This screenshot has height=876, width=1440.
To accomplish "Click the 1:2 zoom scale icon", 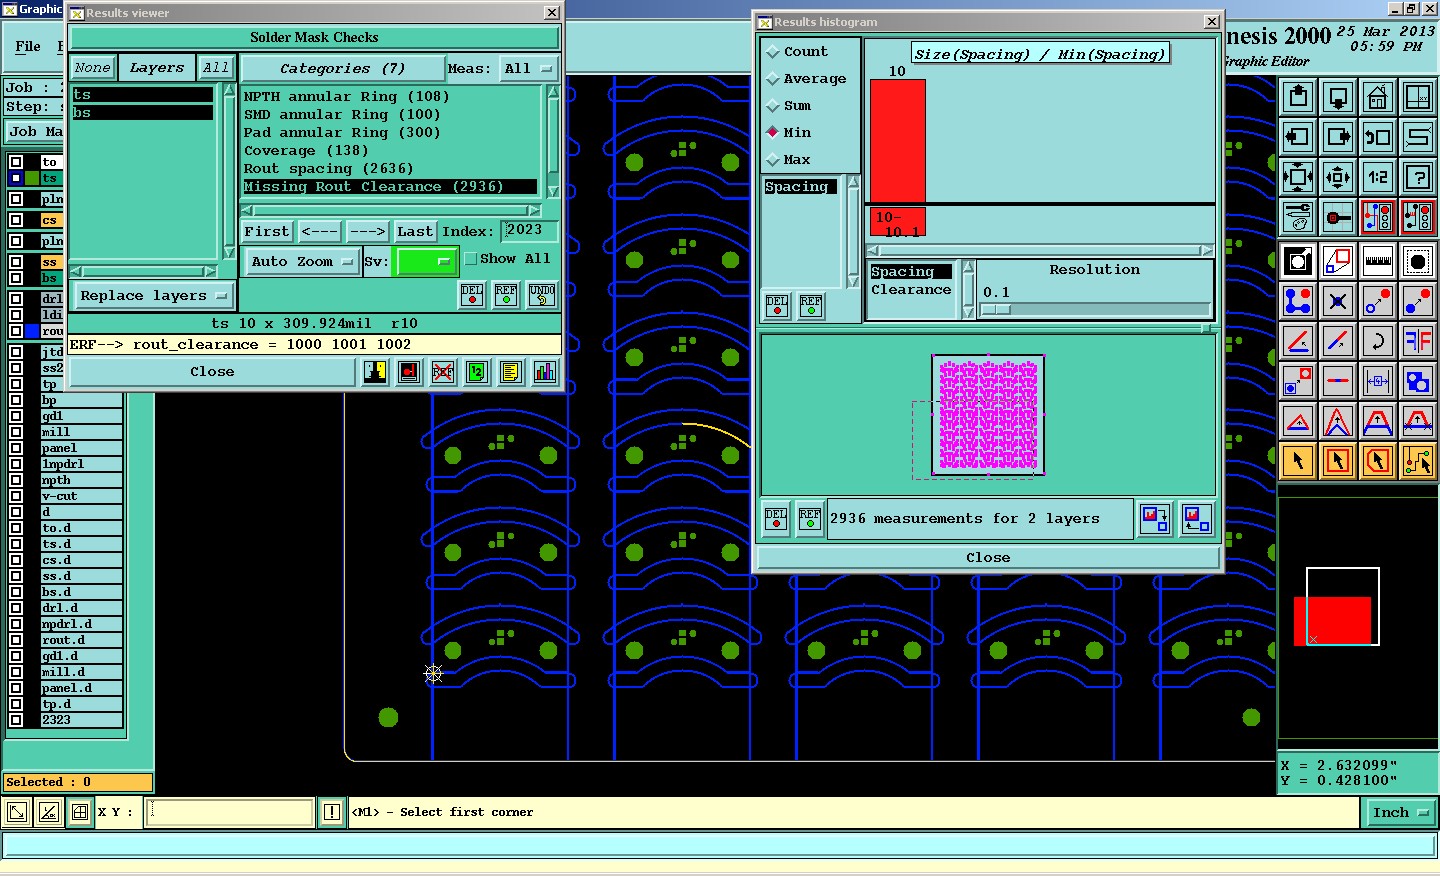I will pos(1378,177).
